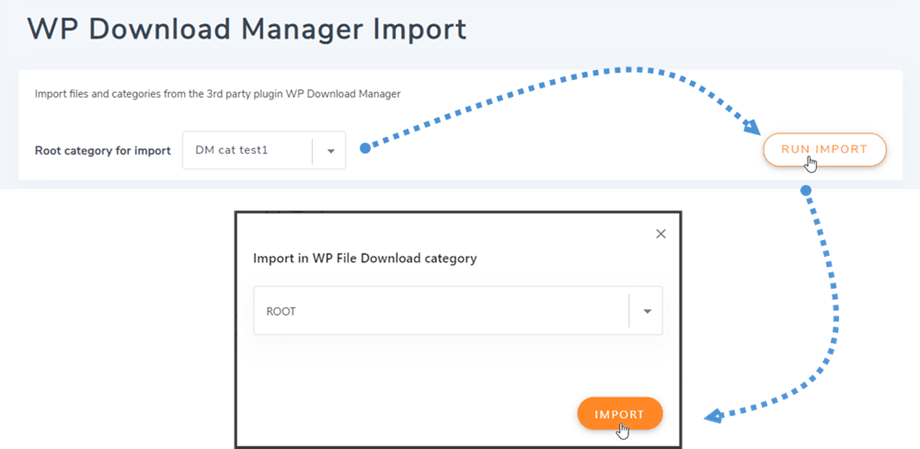The height and width of the screenshot is (449, 920).
Task: Click the 'Root category for import' label
Action: pyautogui.click(x=103, y=151)
